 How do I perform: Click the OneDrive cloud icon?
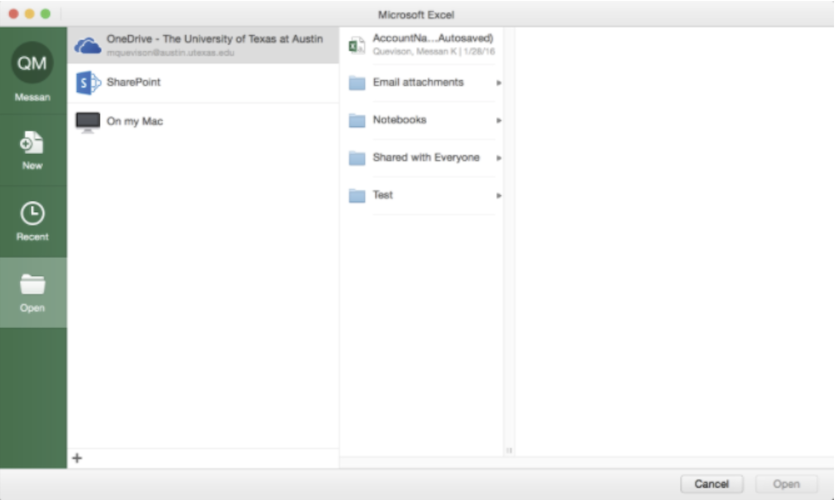pos(88,46)
